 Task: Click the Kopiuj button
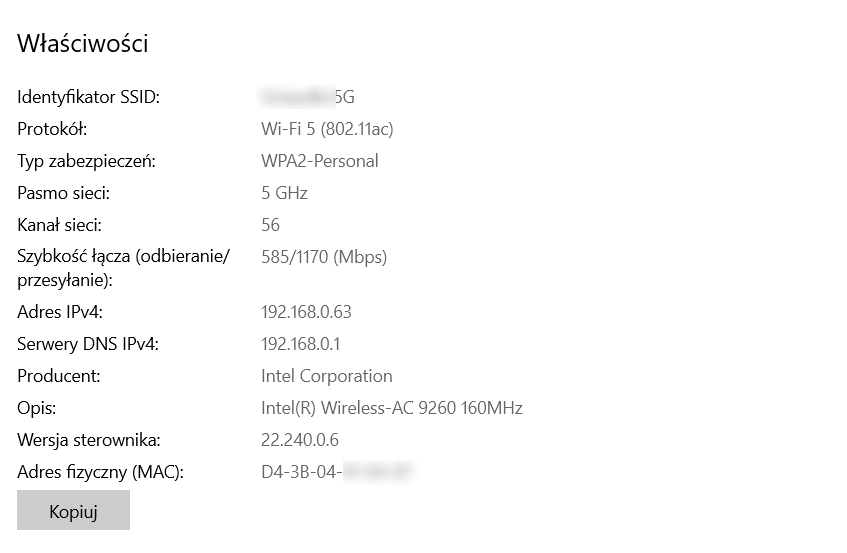click(x=73, y=511)
